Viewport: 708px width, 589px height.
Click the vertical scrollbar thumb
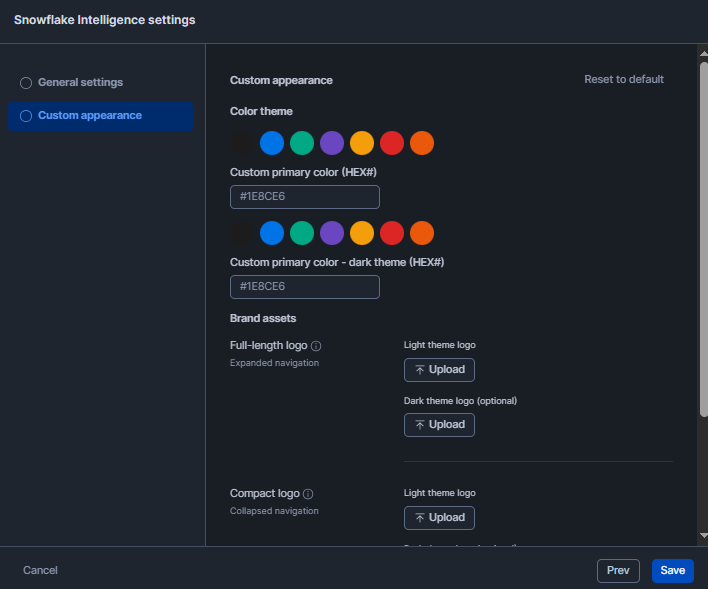pos(704,239)
